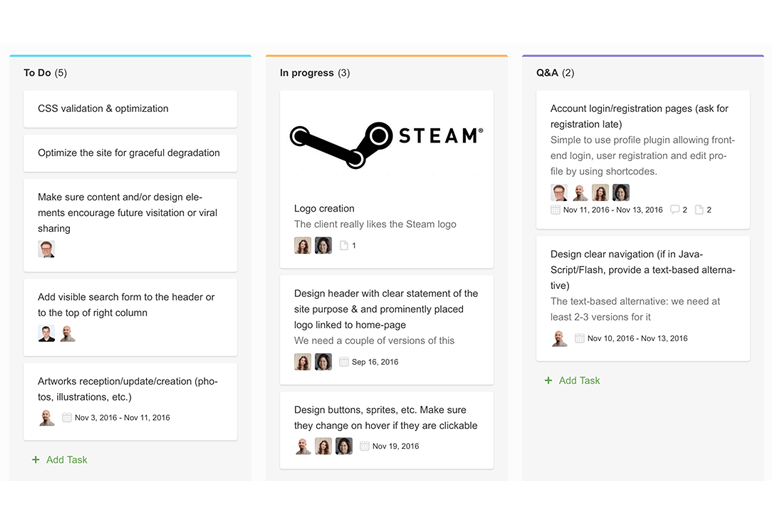Click dark-haired woman avatar on Design buttons task

344,446
